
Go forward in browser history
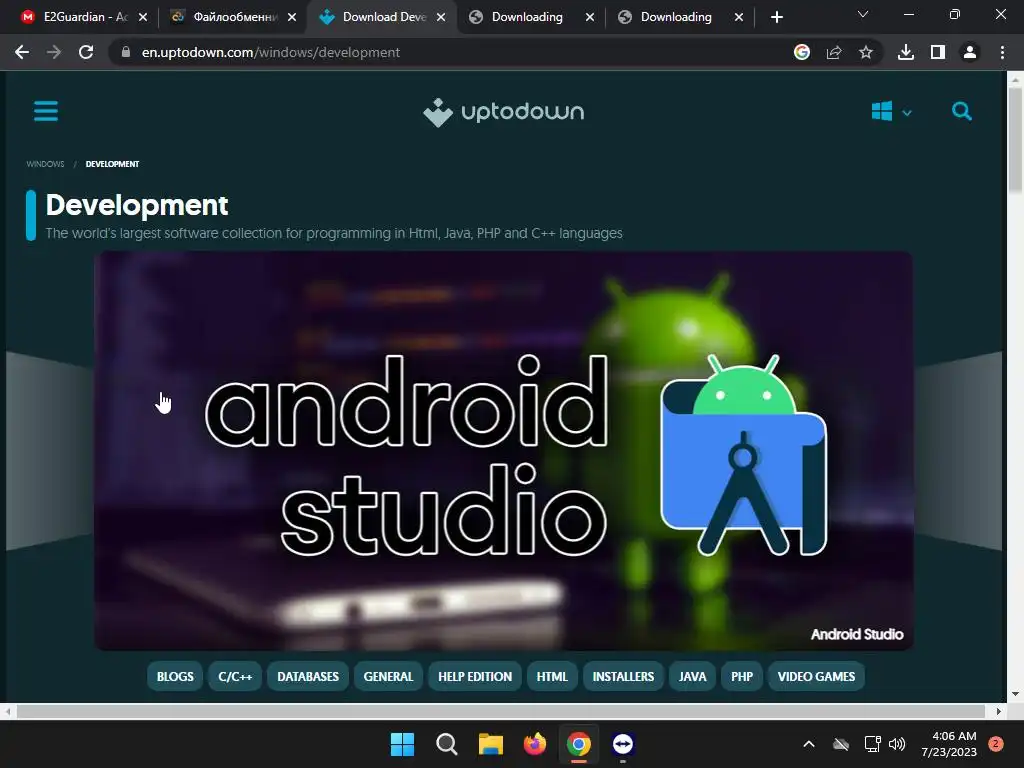pos(54,52)
